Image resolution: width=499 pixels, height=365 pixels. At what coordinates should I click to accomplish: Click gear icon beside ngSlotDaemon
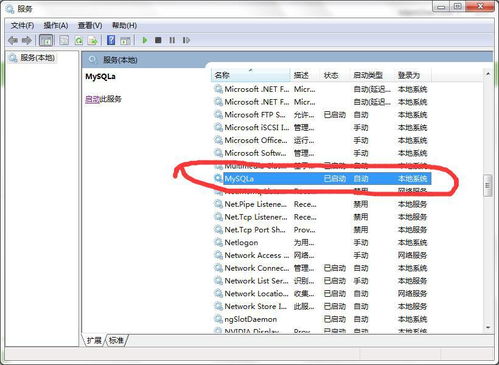tap(218, 319)
